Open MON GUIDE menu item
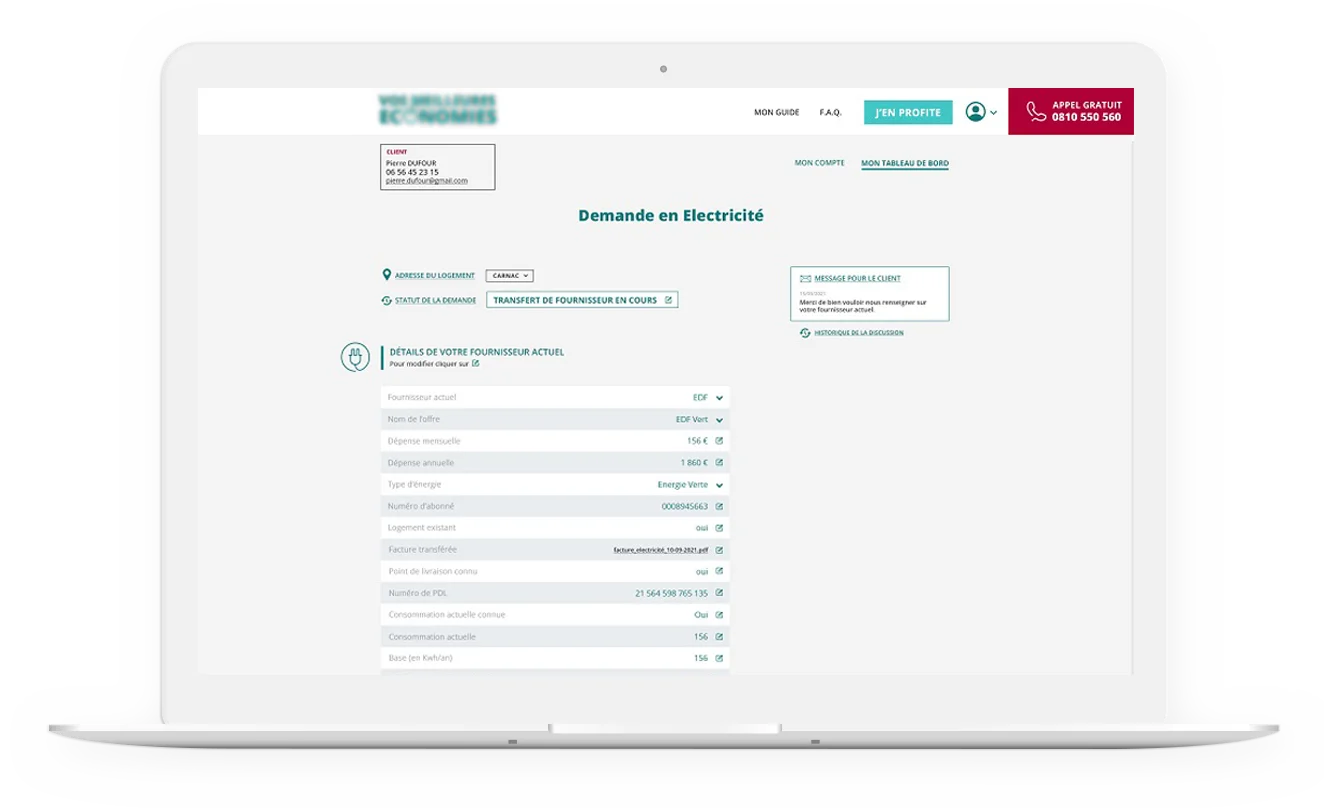This screenshot has width=1324, height=808. [x=777, y=113]
